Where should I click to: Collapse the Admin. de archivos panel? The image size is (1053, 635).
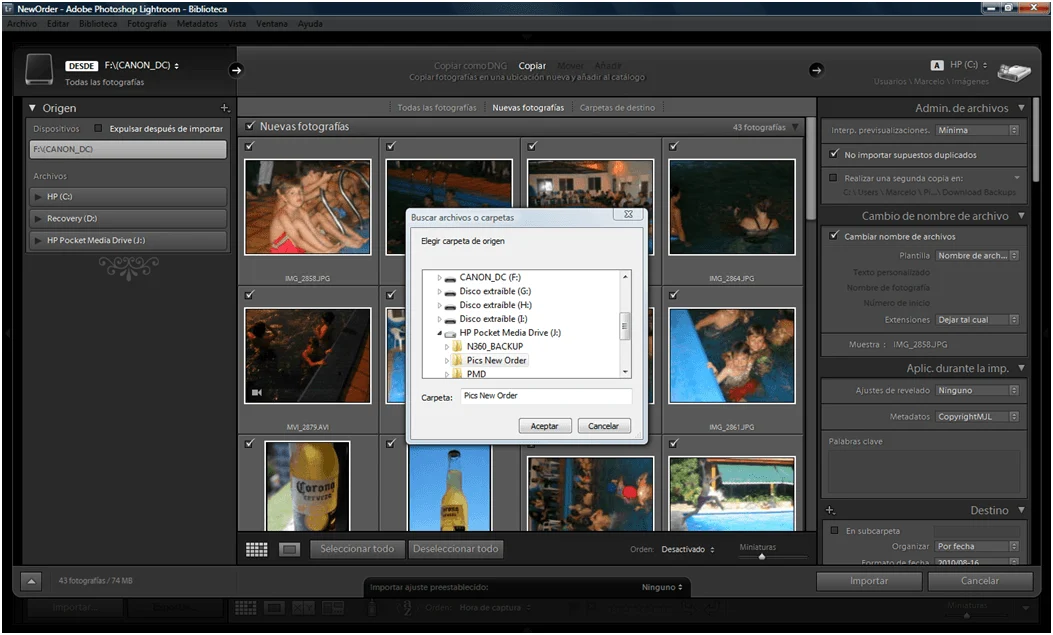coord(1021,107)
